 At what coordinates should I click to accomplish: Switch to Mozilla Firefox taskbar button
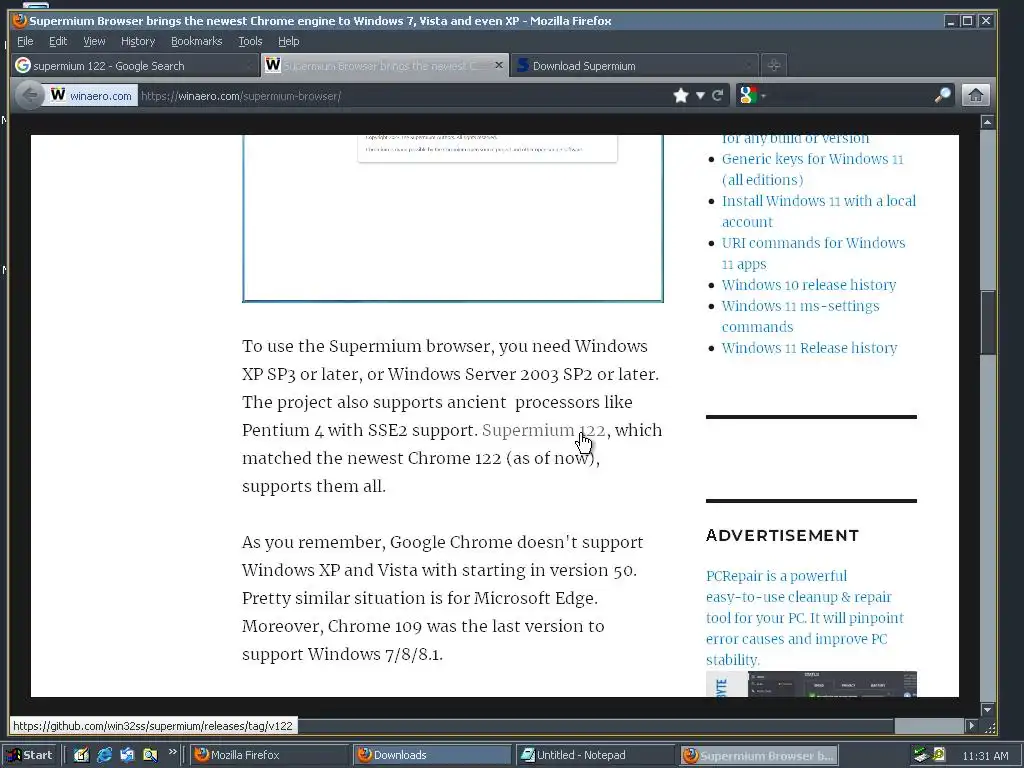pyautogui.click(x=270, y=755)
